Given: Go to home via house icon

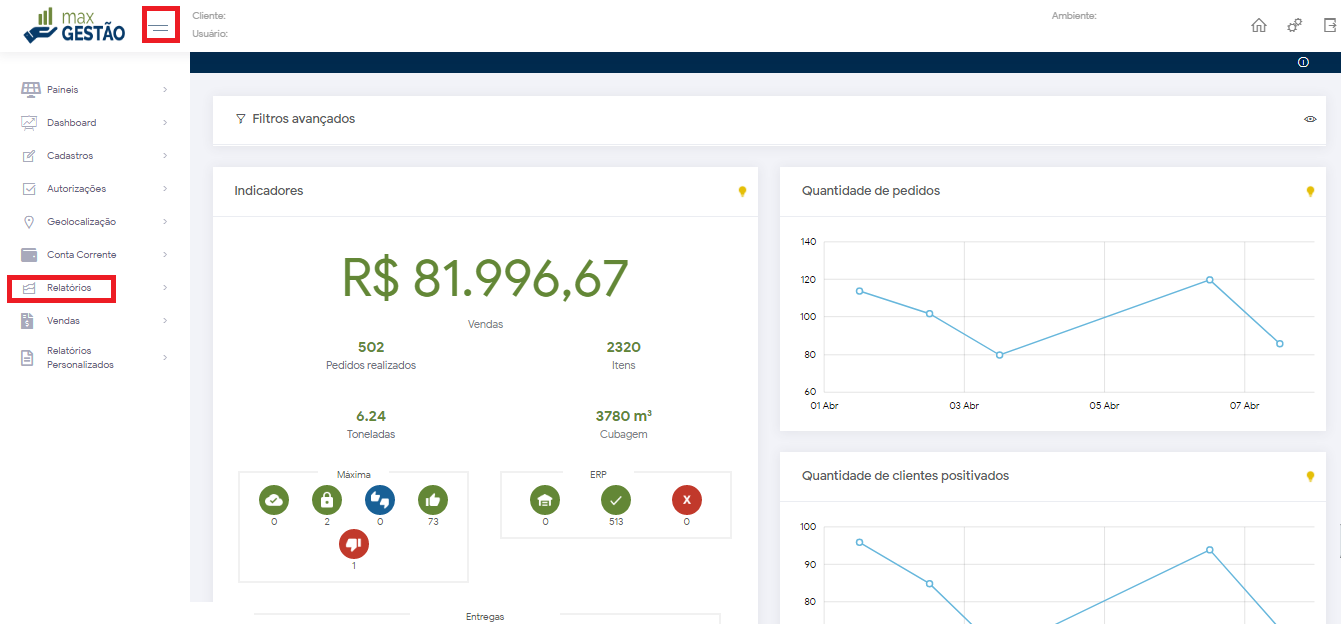Looking at the screenshot, I should pos(1259,26).
